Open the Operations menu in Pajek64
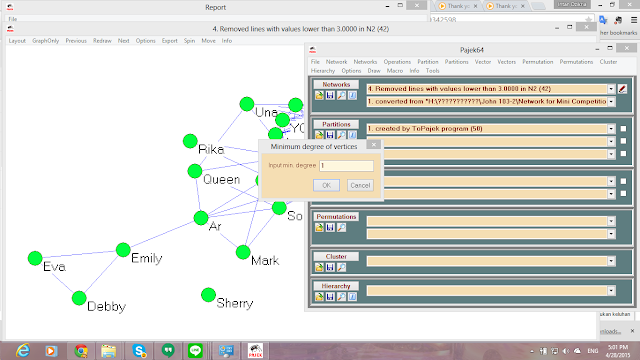This screenshot has width=640, height=360. [x=397, y=62]
